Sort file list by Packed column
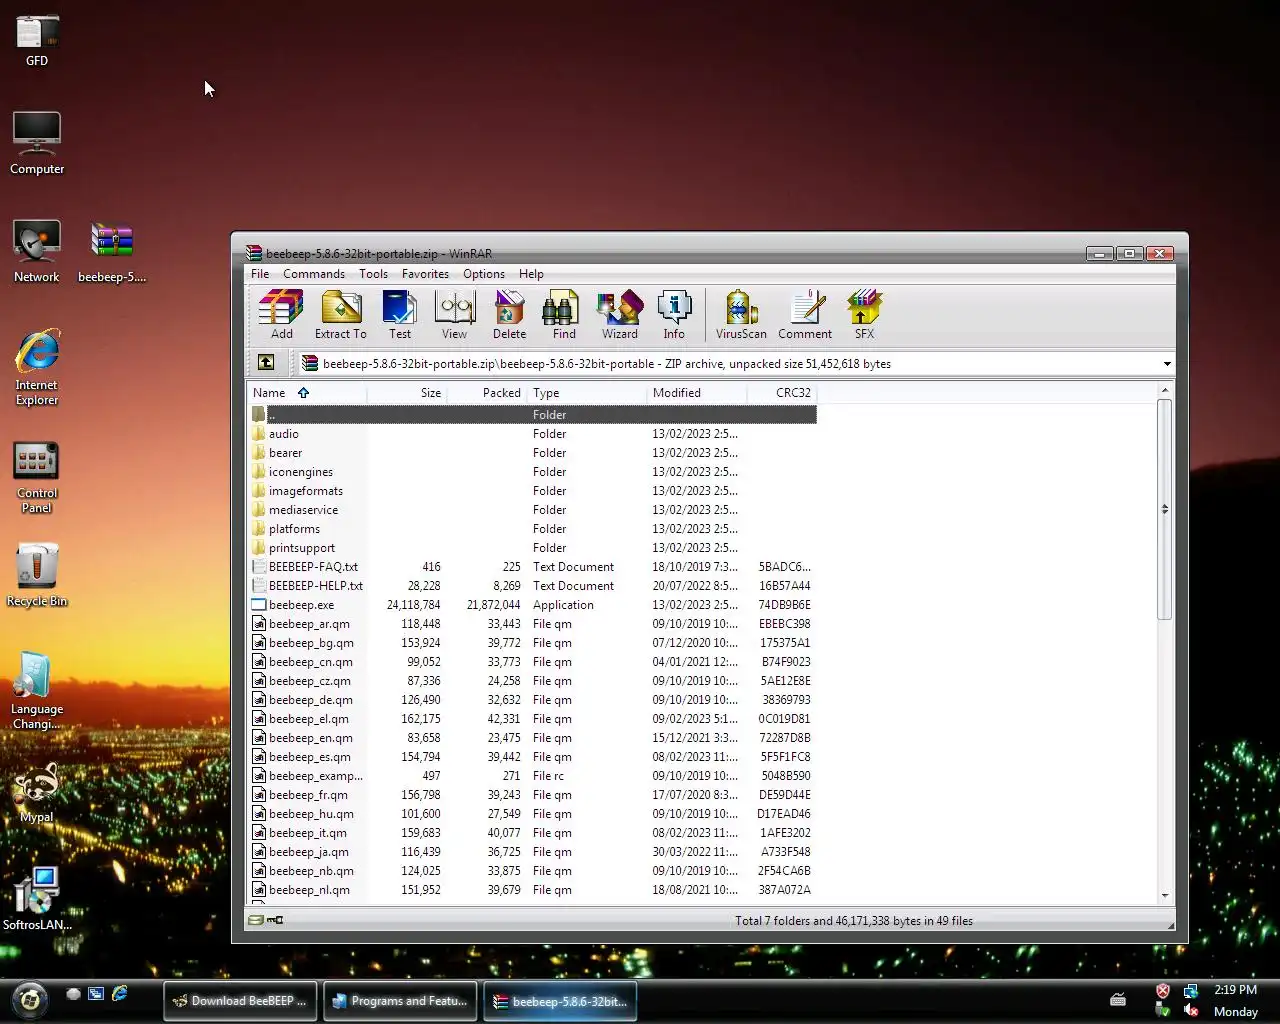 (487, 392)
